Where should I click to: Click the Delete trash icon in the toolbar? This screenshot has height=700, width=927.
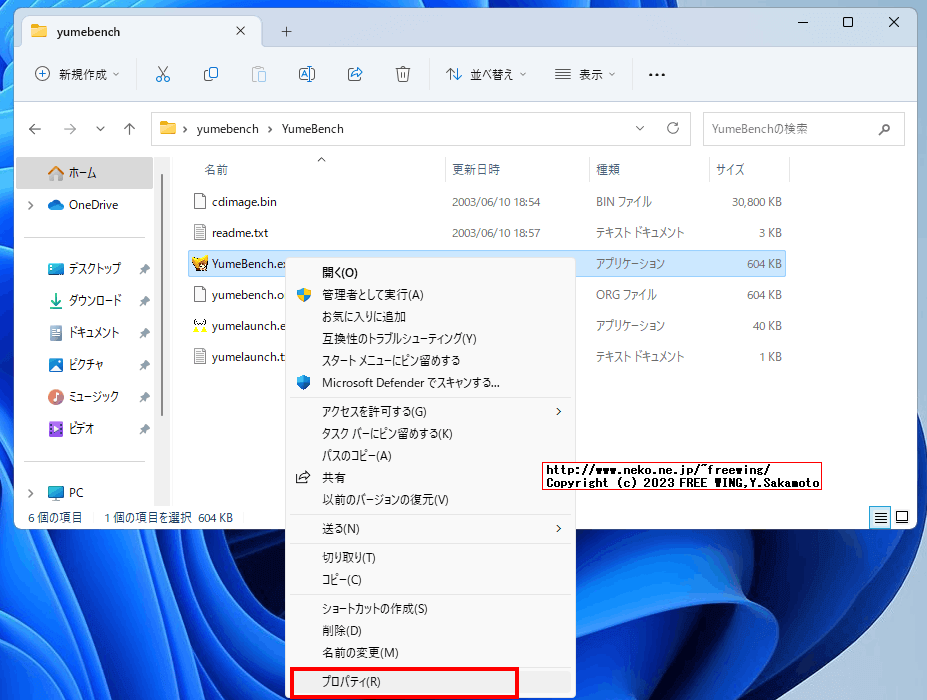403,73
